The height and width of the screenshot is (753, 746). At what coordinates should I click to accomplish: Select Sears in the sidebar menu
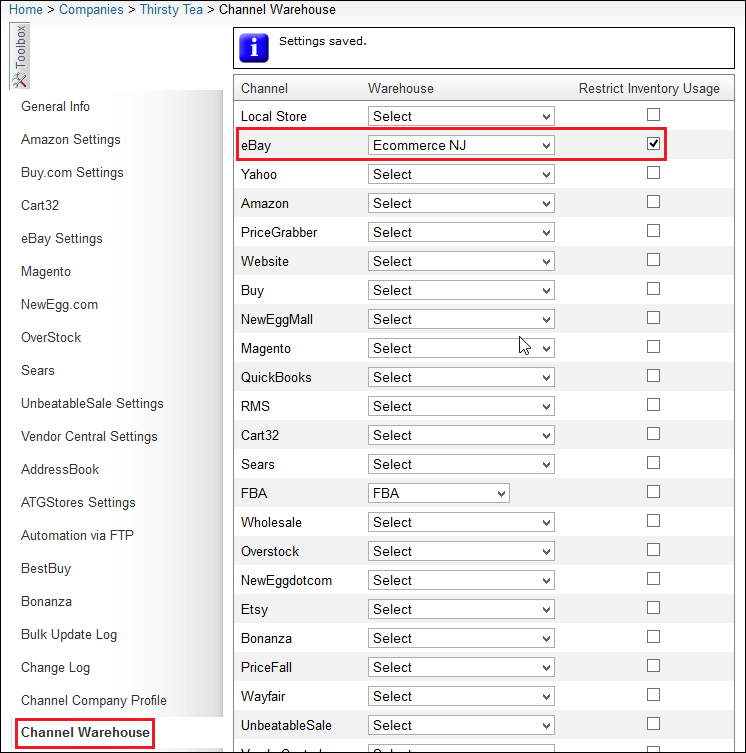coord(37,370)
